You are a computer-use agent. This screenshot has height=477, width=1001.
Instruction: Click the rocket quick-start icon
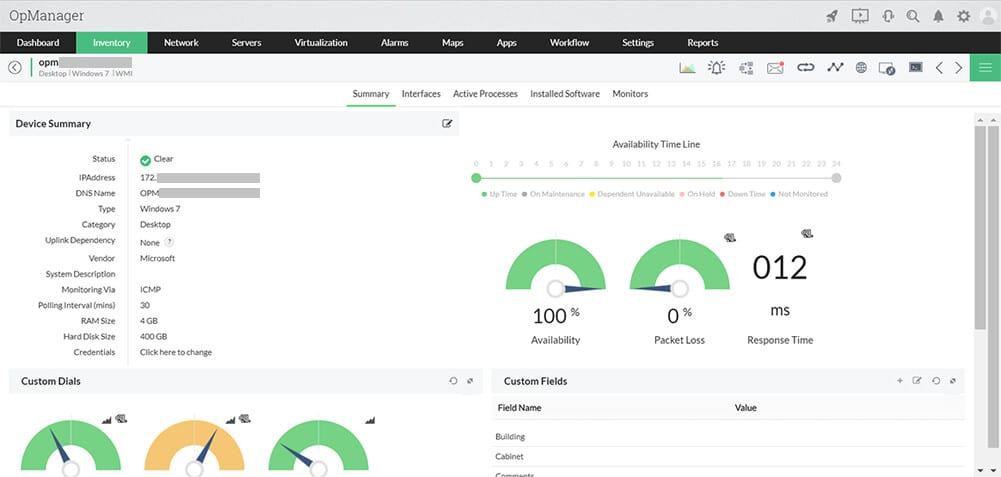[832, 16]
